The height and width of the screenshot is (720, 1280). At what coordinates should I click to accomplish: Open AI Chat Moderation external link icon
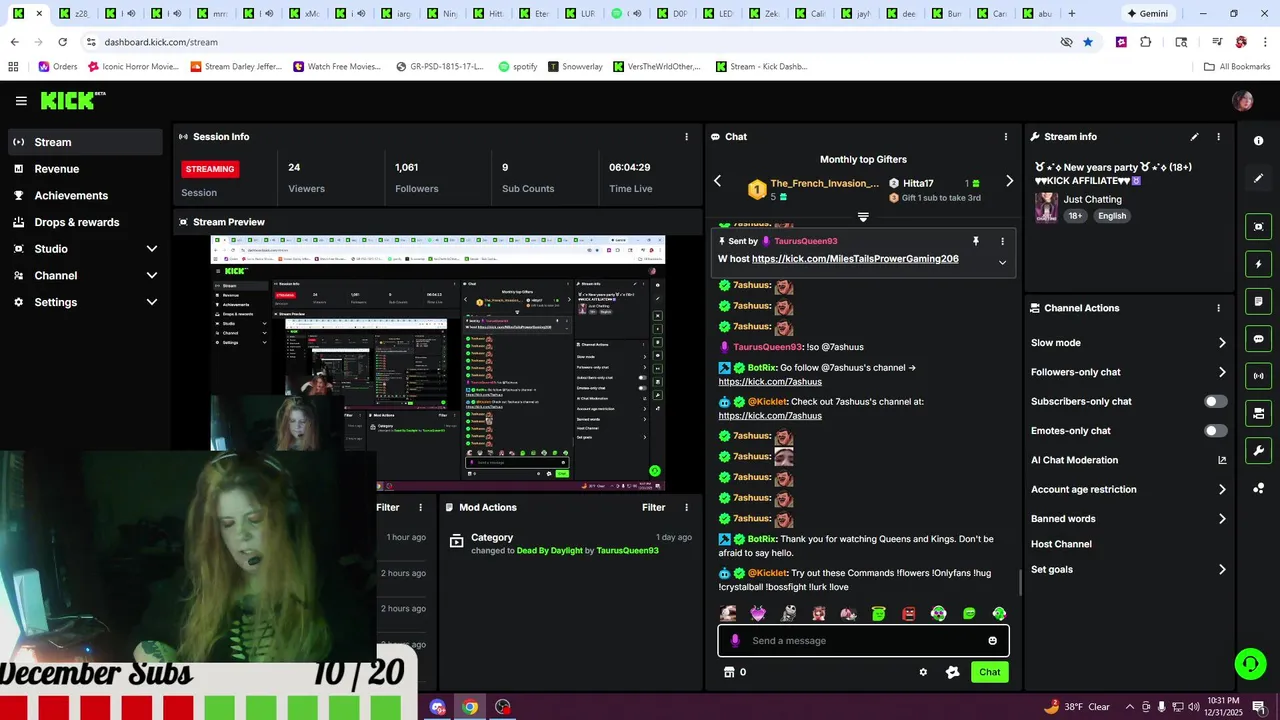pyautogui.click(x=1222, y=460)
